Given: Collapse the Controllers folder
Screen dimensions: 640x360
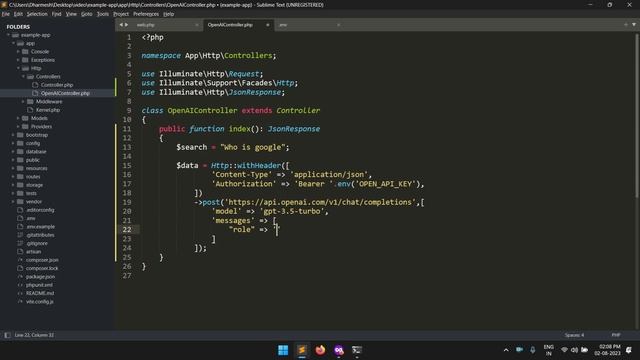Looking at the screenshot, I should click(x=23, y=77).
